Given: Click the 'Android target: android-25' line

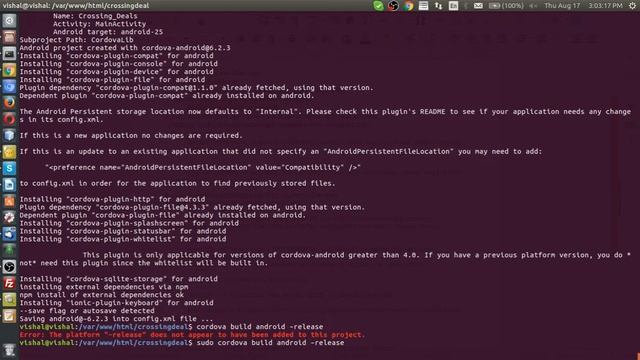Looking at the screenshot, I should [x=108, y=32].
